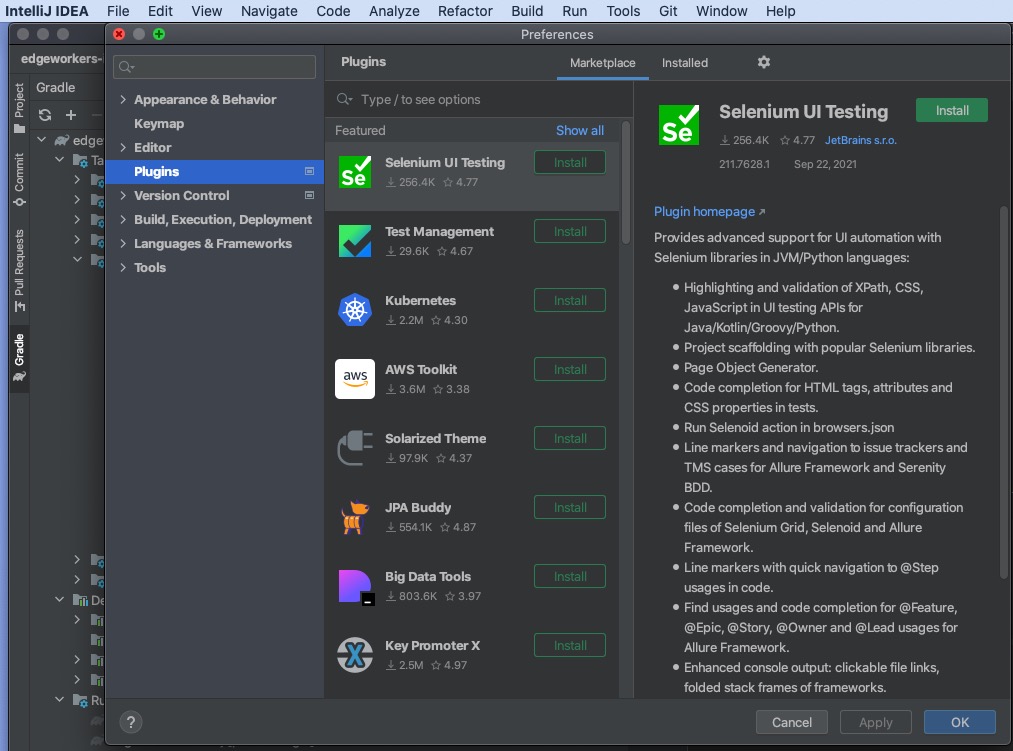The image size is (1013, 751).
Task: Click the Solarized Theme plug icon
Action: [x=355, y=448]
